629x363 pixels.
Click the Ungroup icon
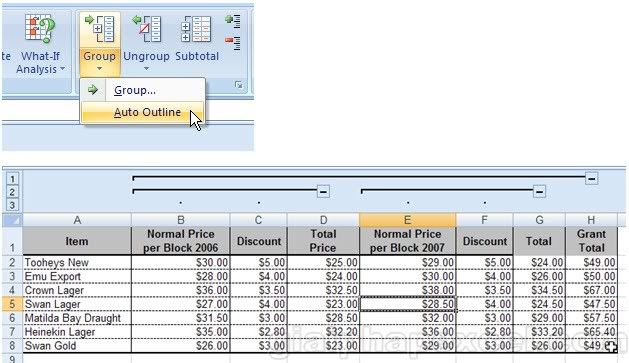[x=146, y=28]
